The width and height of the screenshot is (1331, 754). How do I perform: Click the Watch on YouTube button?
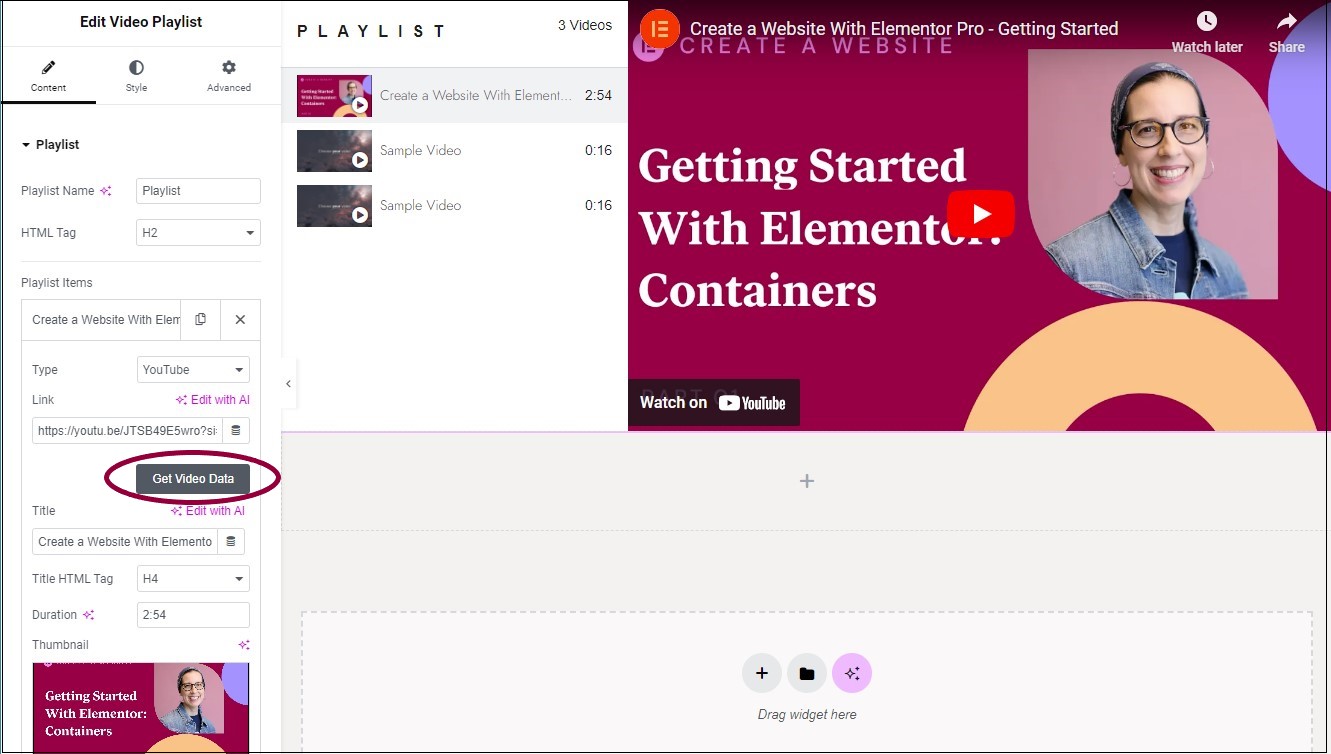click(714, 403)
